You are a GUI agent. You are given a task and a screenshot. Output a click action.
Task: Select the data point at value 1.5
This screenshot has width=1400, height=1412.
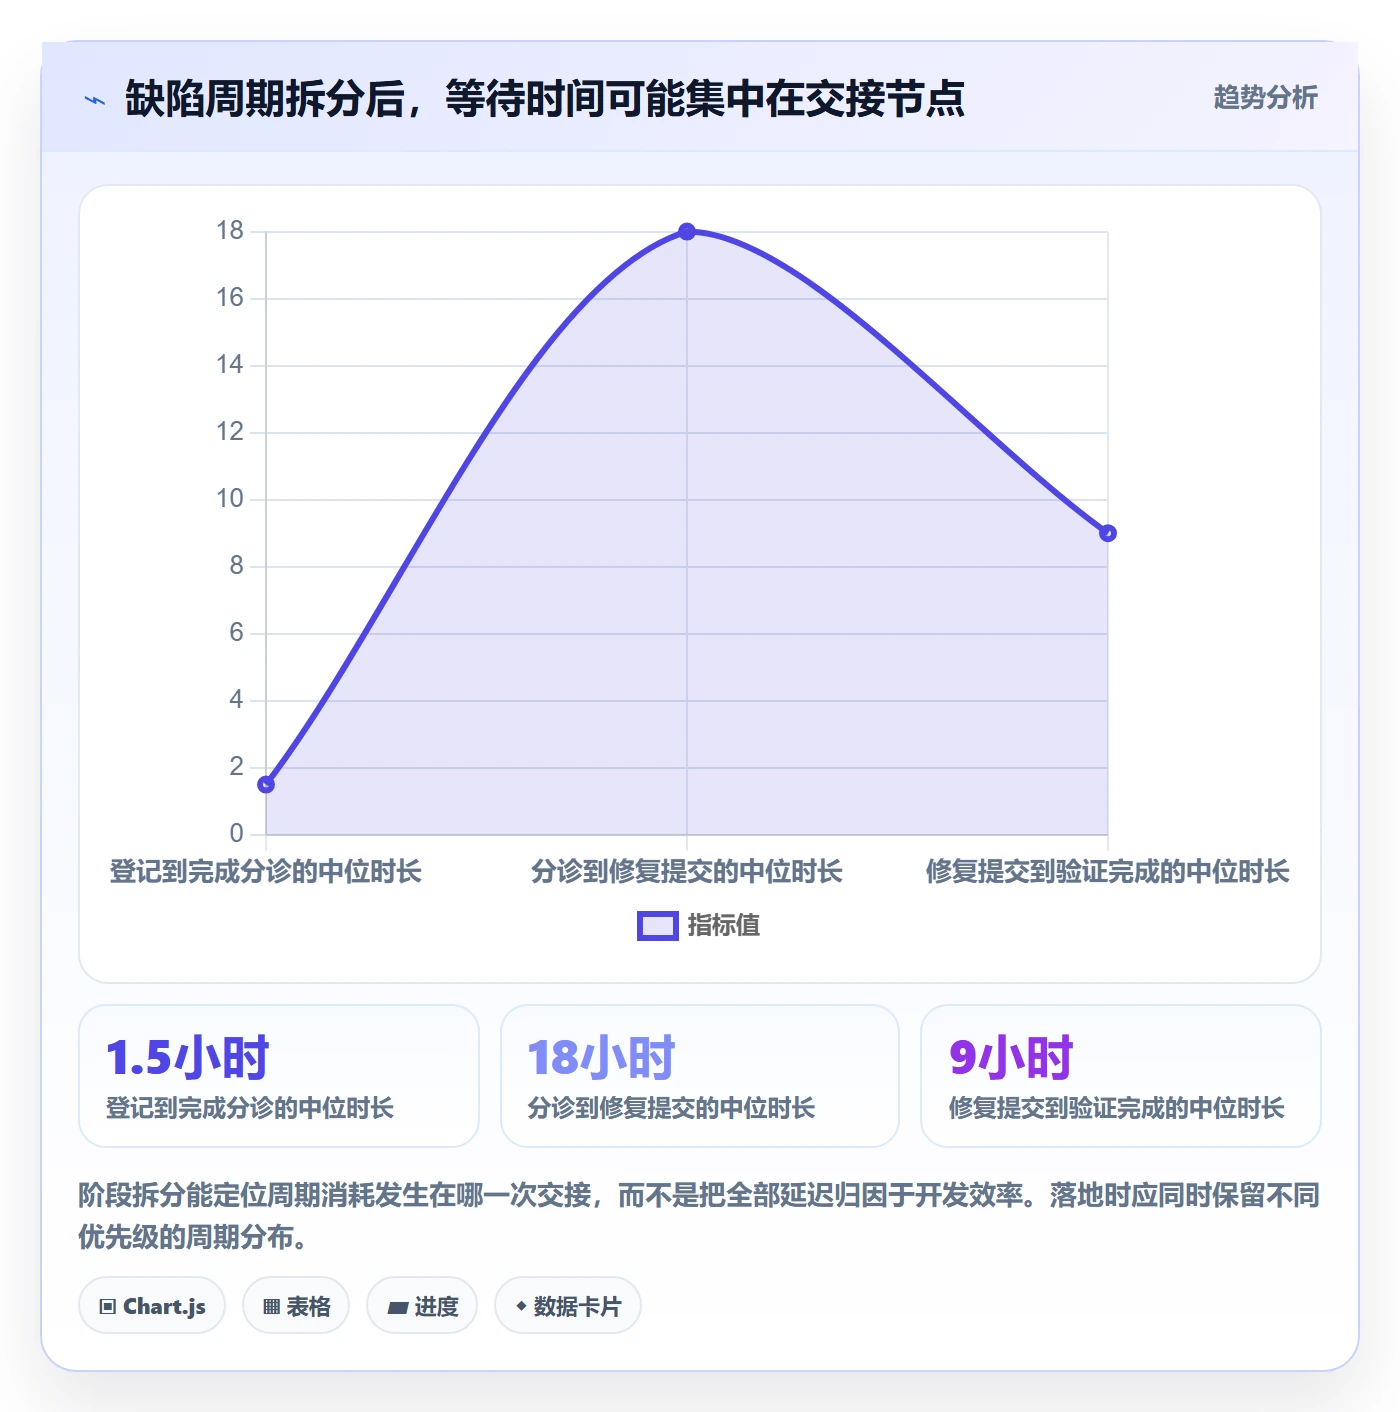point(266,784)
